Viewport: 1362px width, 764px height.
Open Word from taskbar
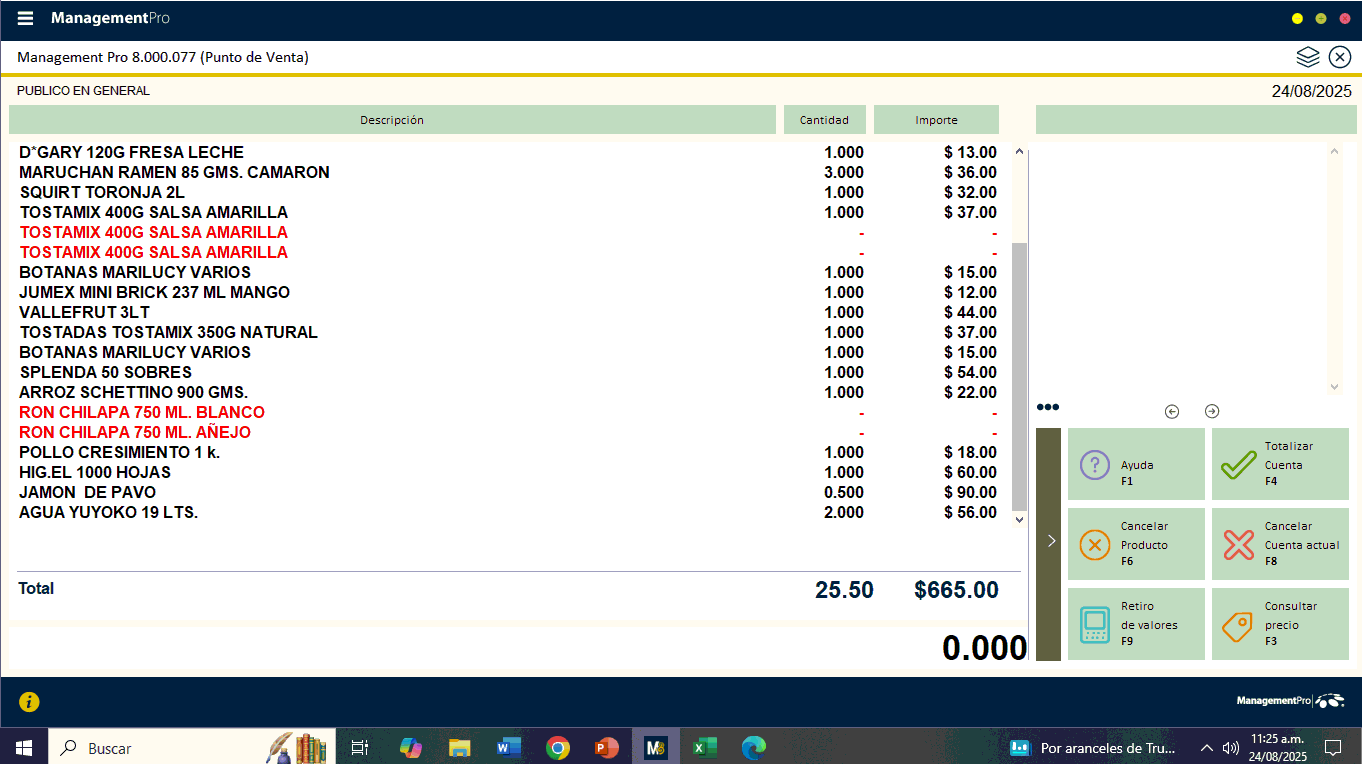click(x=509, y=747)
